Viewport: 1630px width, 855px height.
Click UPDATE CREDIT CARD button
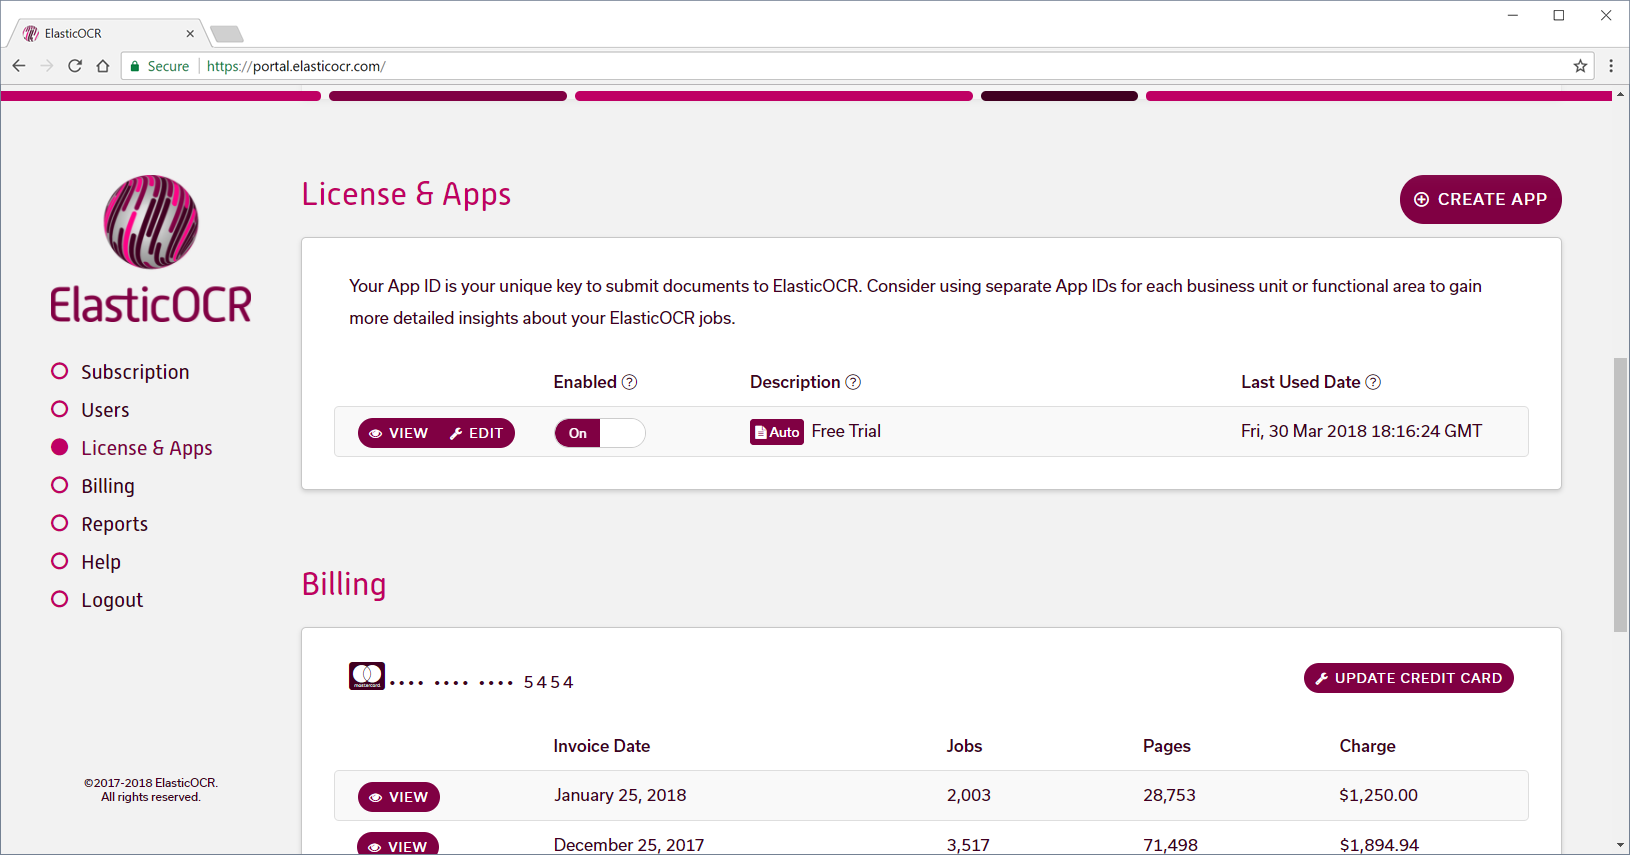(1409, 678)
